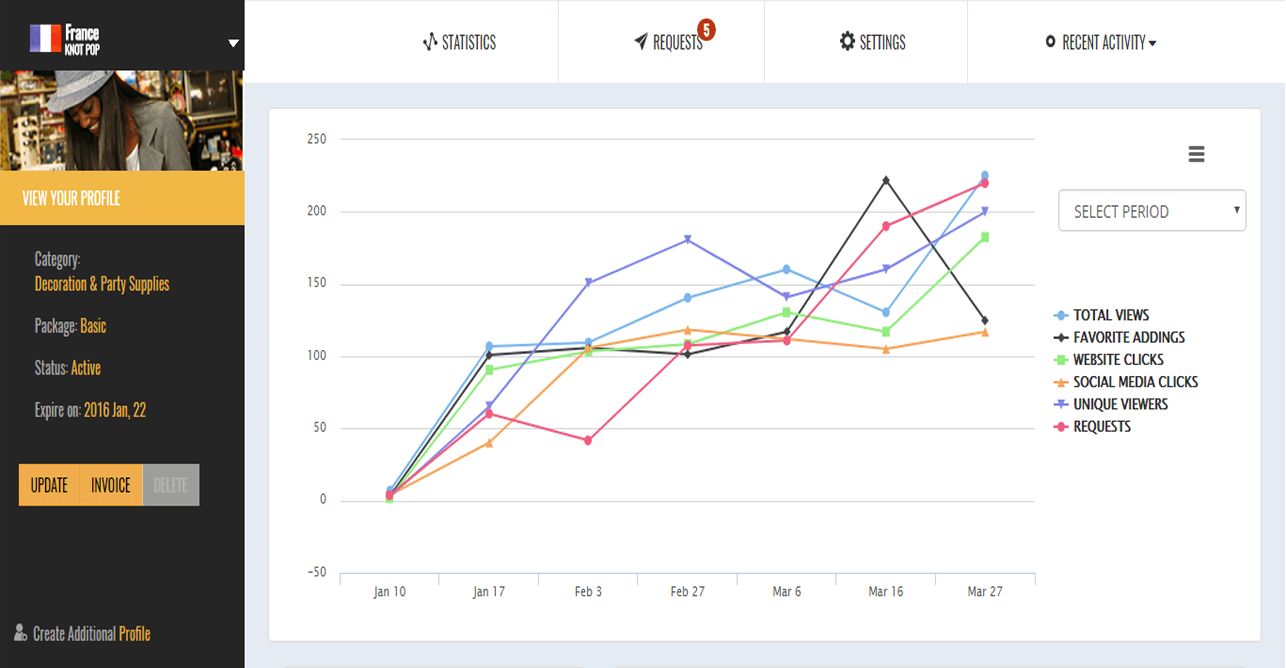Click the 'Jan 10' axis label
Viewport: 1286px width, 668px height.
(390, 592)
